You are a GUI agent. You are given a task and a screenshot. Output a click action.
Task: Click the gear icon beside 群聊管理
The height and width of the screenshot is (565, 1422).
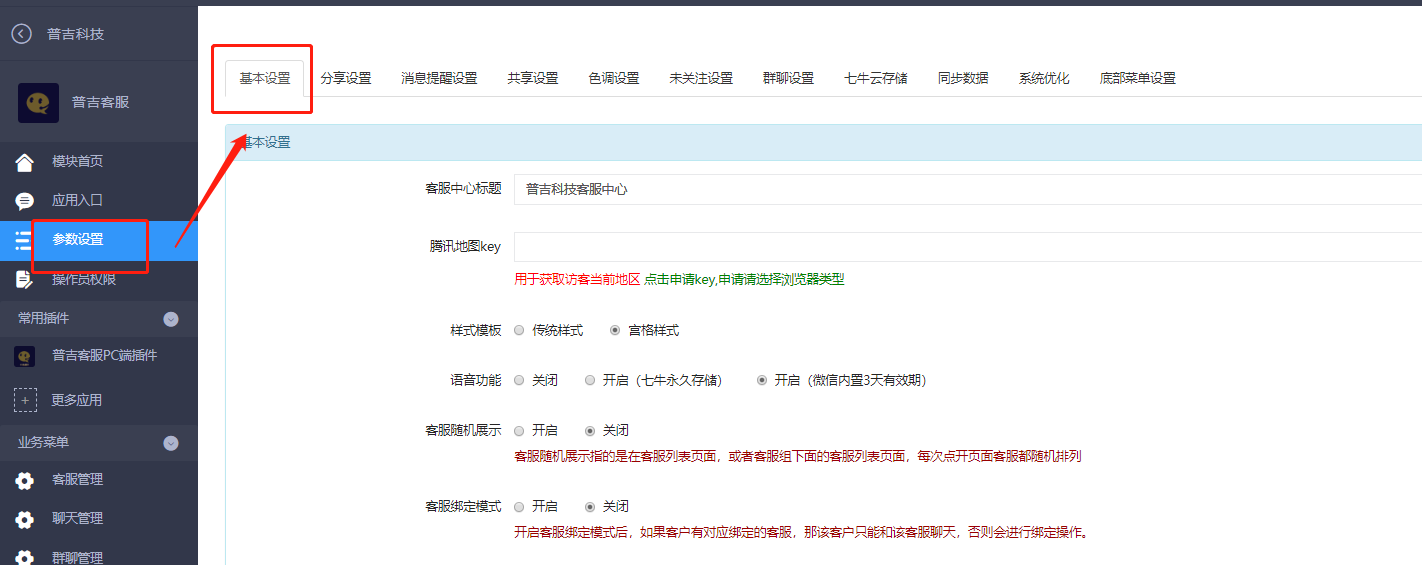point(24,557)
